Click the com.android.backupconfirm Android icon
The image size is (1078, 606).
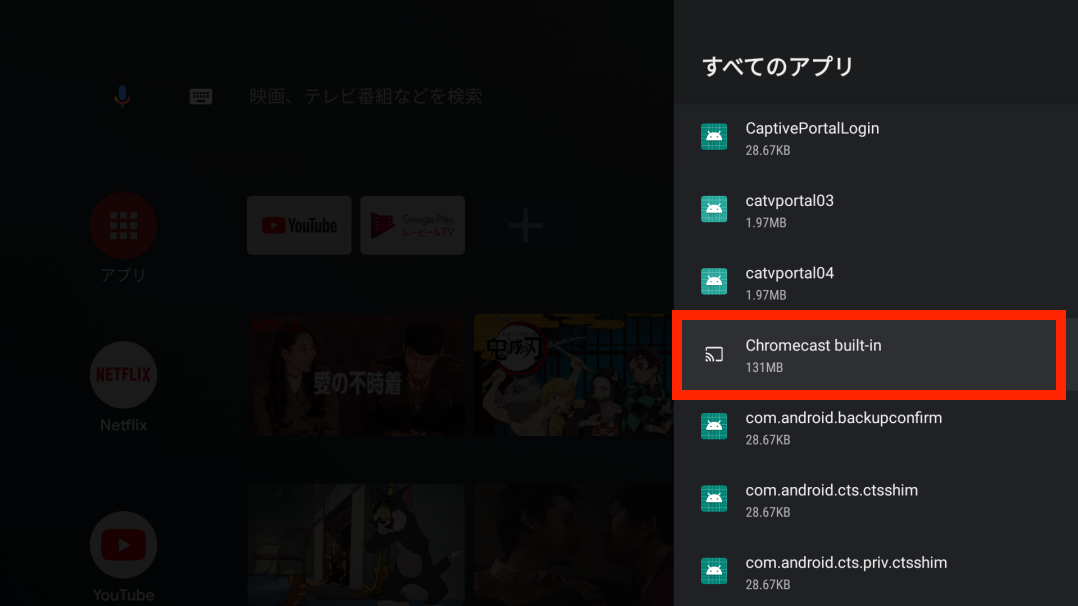(x=714, y=426)
